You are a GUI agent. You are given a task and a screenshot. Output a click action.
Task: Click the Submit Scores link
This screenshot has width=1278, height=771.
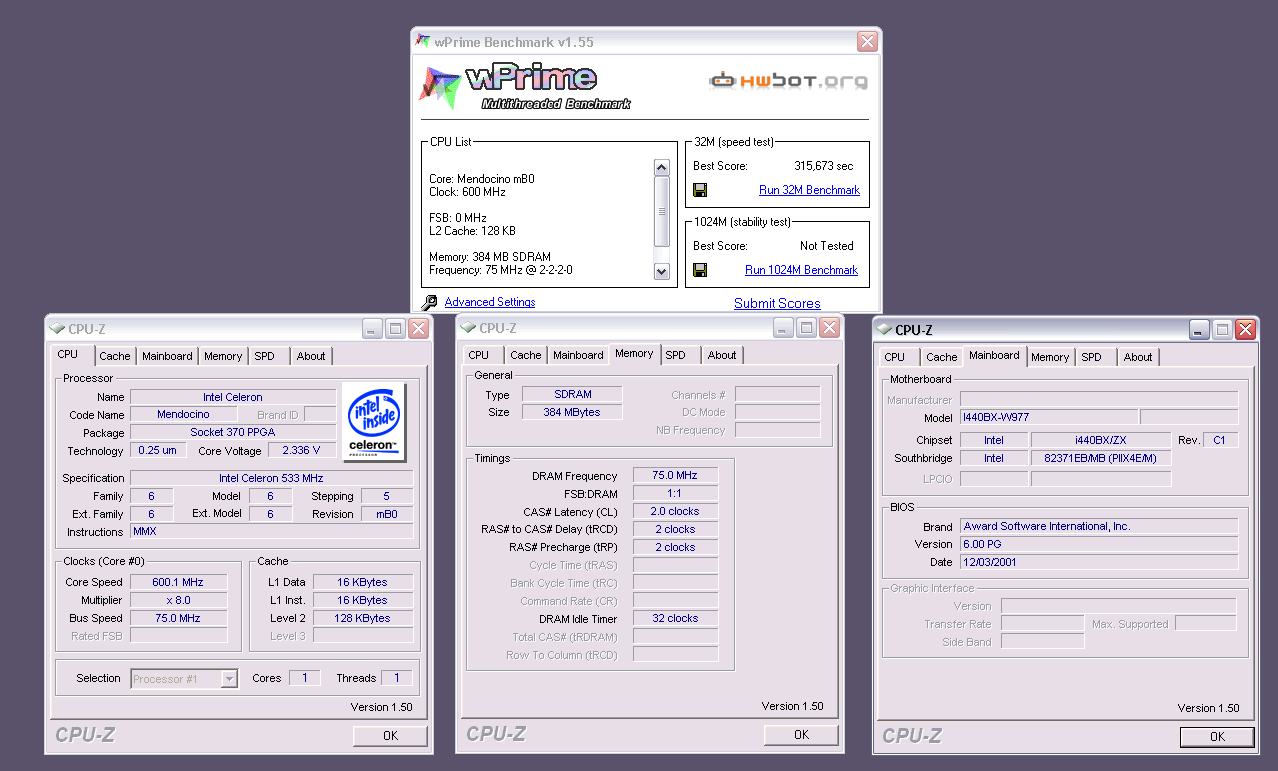click(x=777, y=303)
